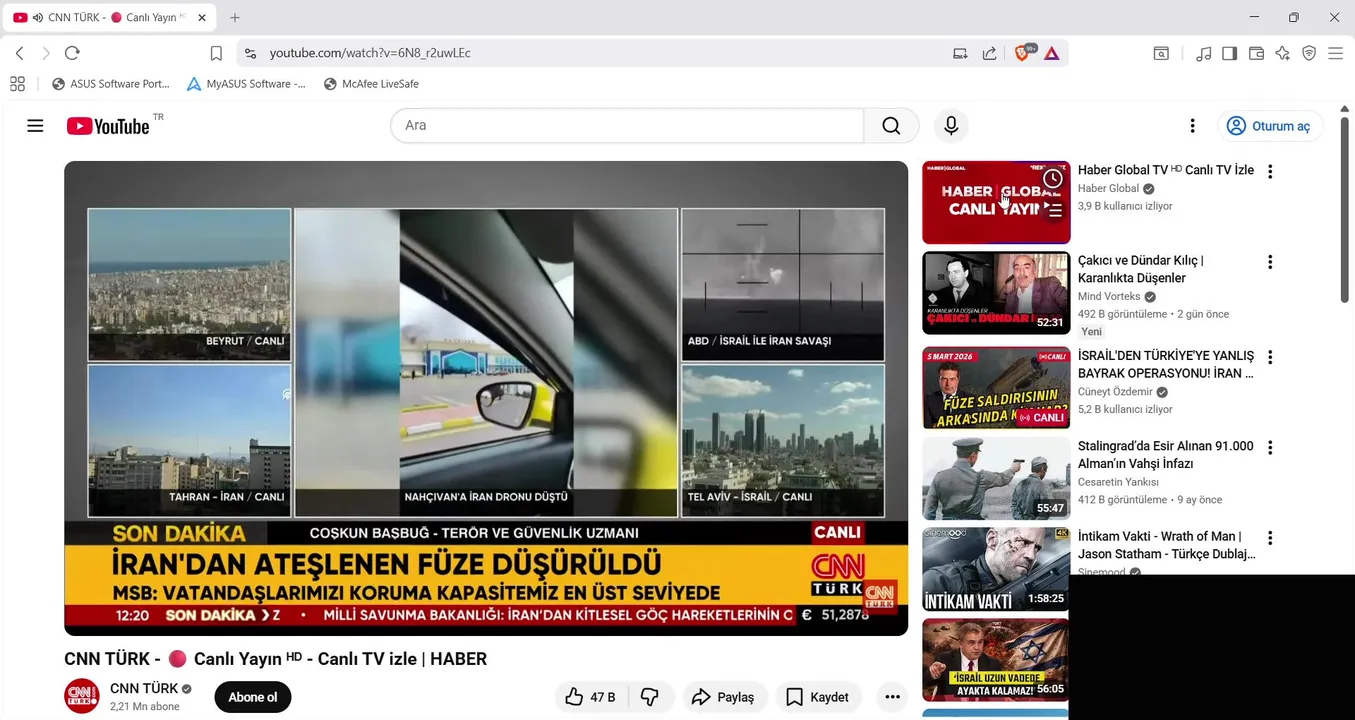This screenshot has width=1355, height=720.
Task: Focus the Ara search field
Action: (627, 126)
